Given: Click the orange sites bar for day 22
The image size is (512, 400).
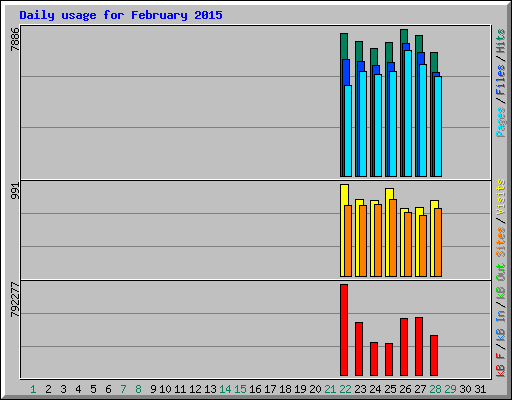Looking at the screenshot, I should click(348, 241).
